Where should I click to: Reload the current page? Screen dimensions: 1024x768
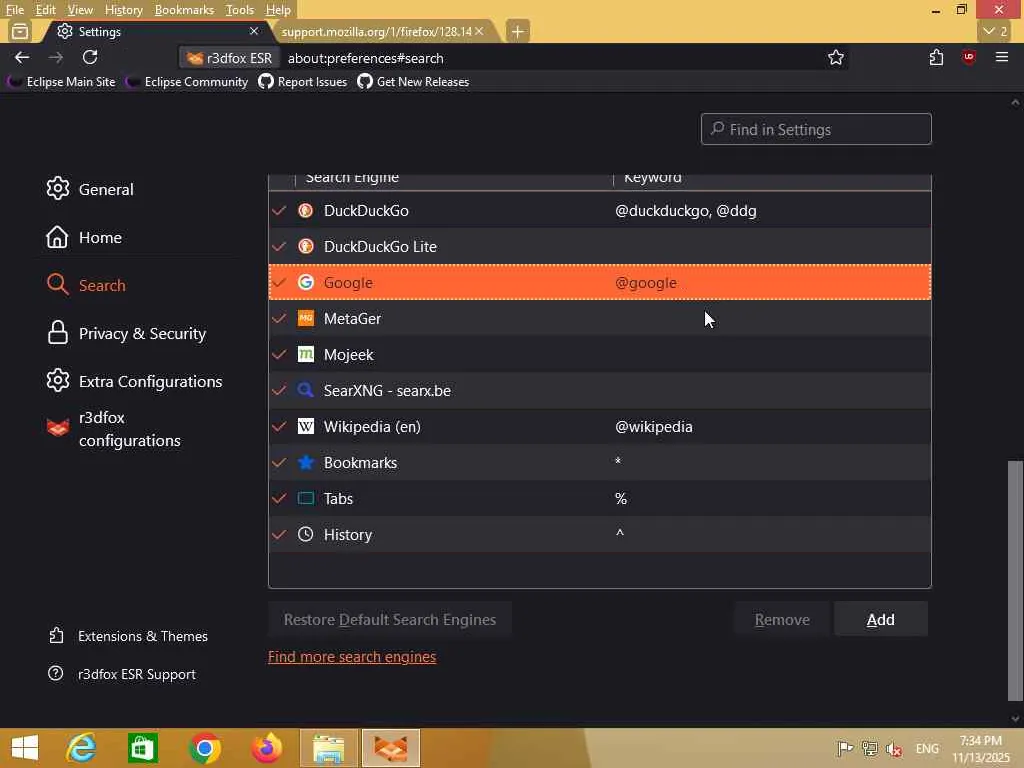(90, 57)
